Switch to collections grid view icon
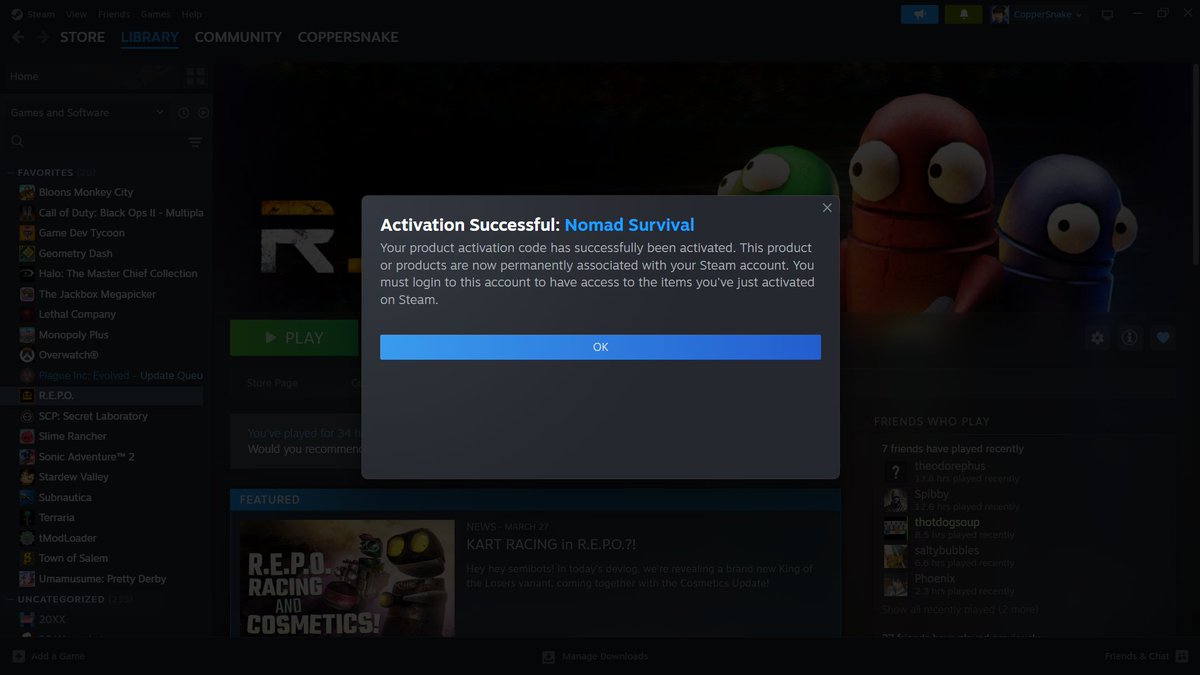 [195, 76]
